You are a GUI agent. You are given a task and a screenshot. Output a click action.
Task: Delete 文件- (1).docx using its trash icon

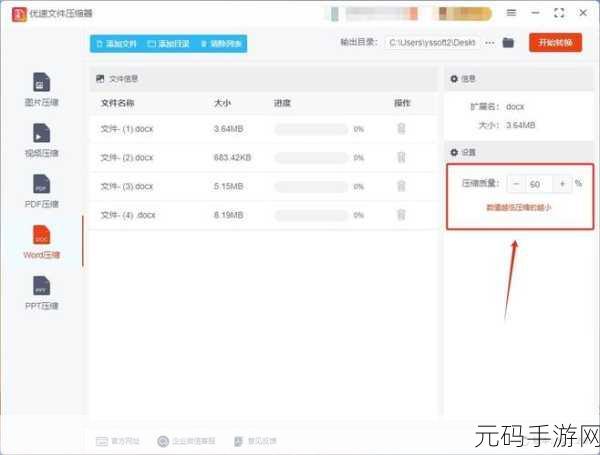click(401, 129)
